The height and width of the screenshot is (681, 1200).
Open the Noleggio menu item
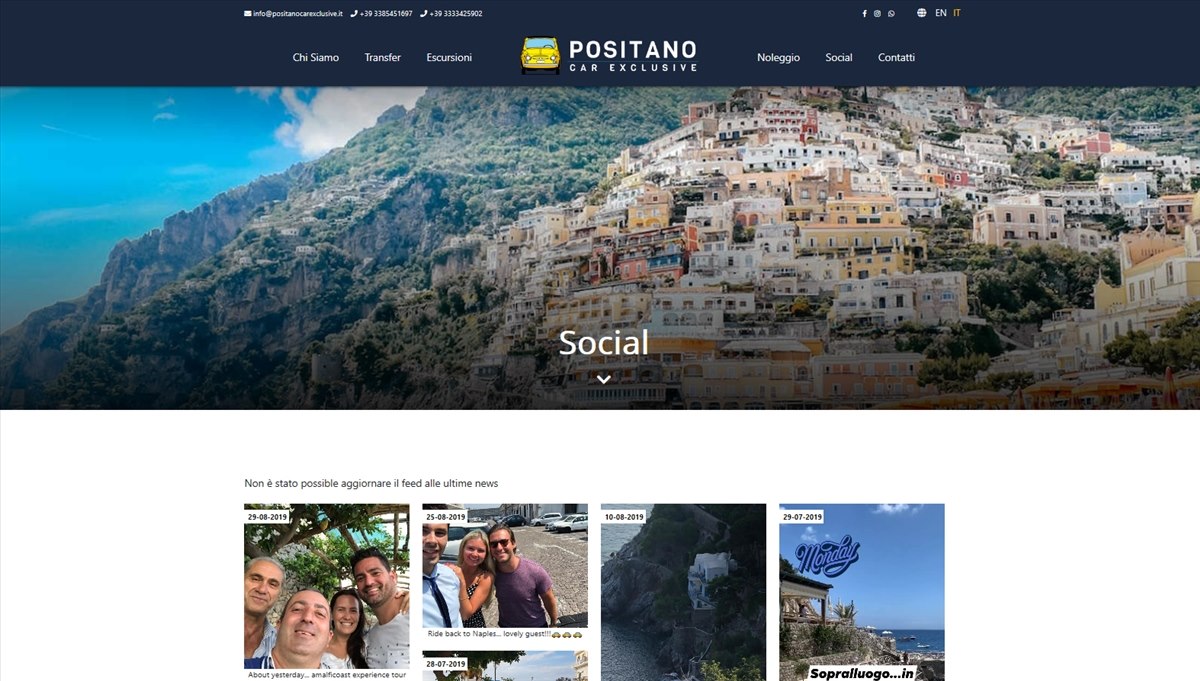pos(778,57)
